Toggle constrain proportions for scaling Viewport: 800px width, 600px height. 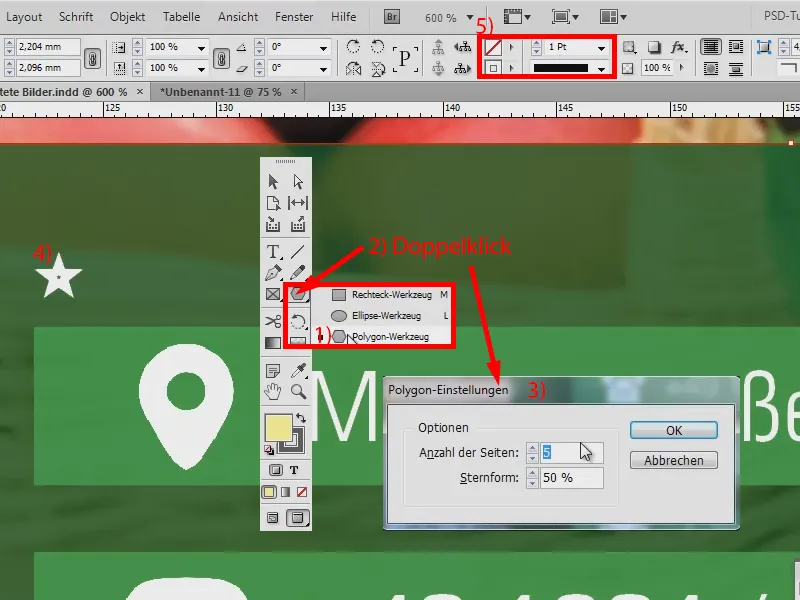(x=221, y=58)
